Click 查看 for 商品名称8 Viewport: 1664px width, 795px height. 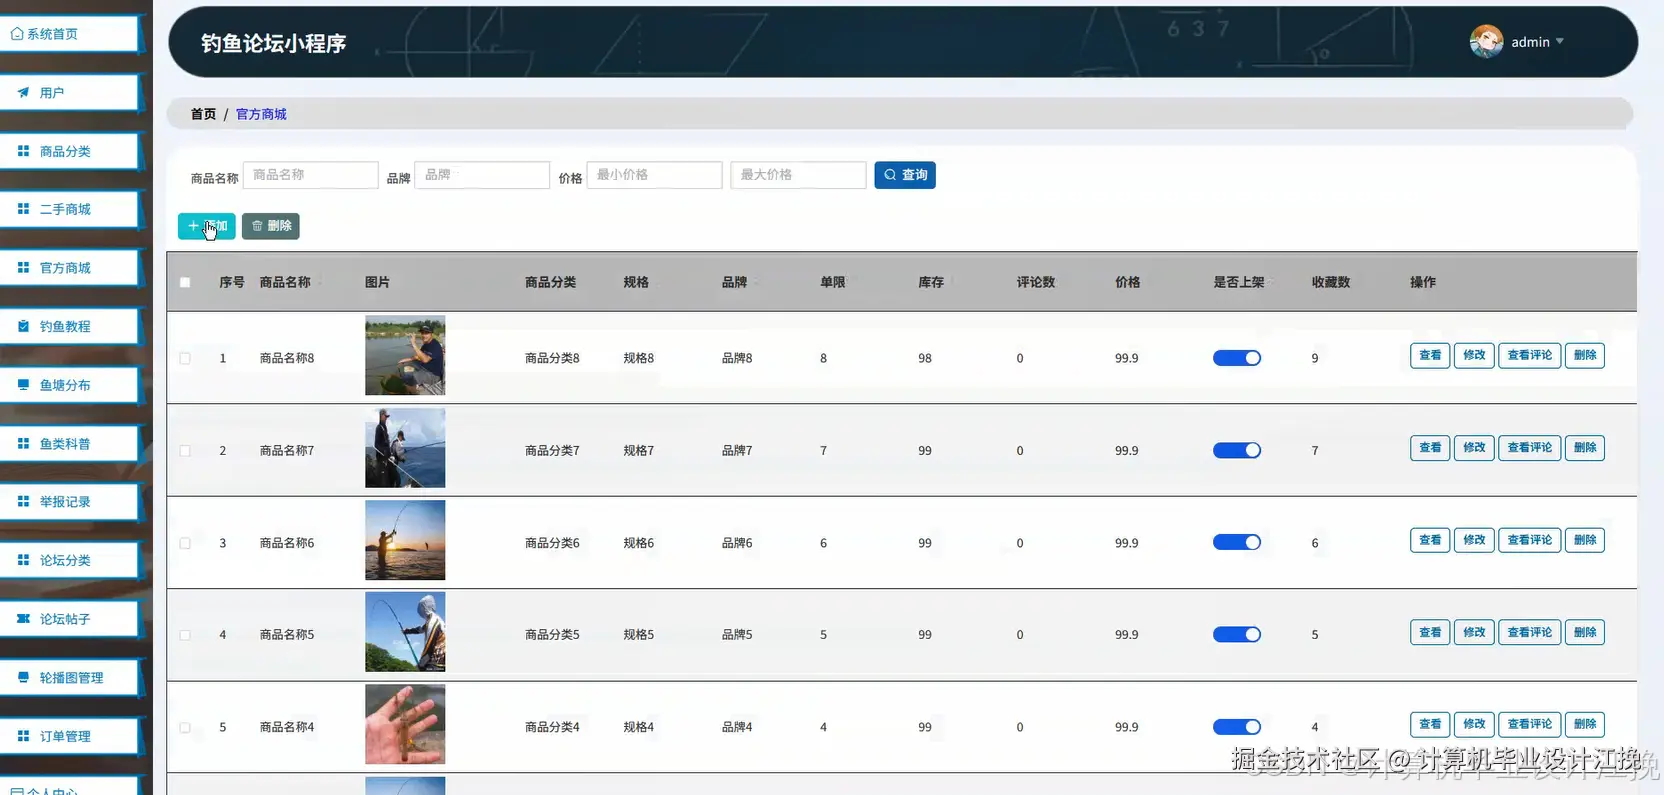(x=1430, y=355)
